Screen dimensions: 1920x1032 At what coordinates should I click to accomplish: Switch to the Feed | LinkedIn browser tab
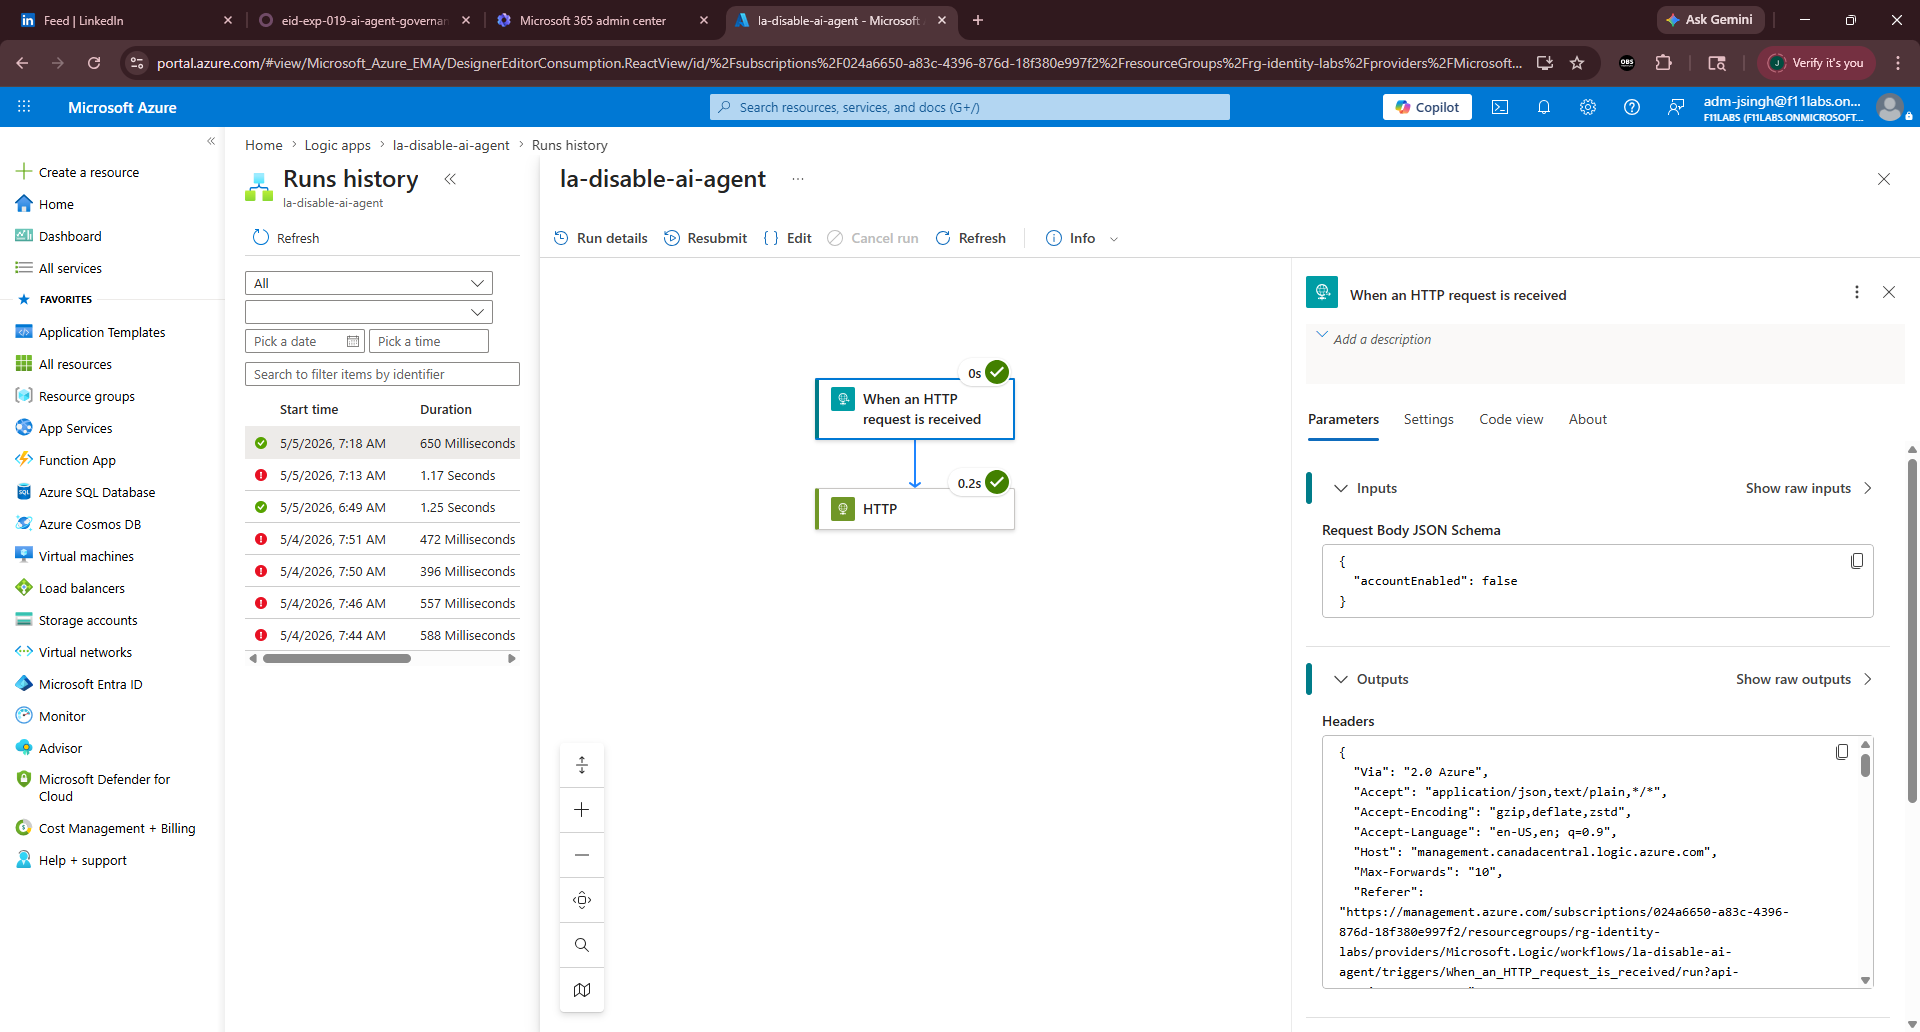pos(127,20)
